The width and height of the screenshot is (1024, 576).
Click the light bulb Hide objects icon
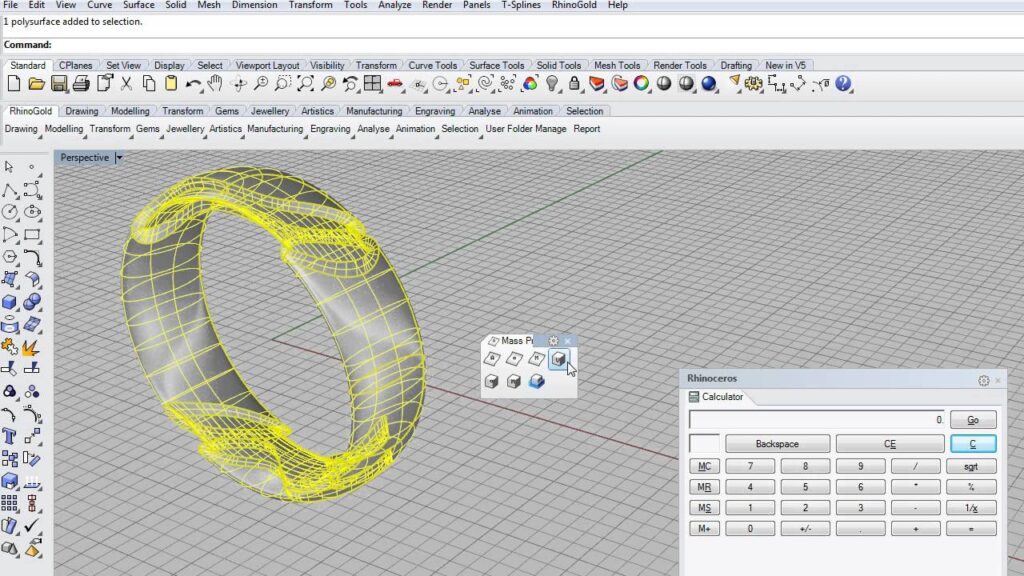coord(553,84)
